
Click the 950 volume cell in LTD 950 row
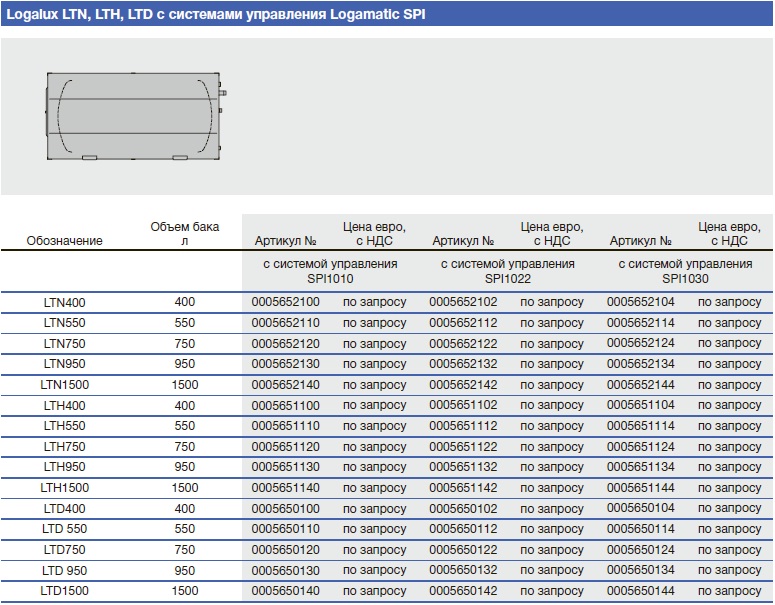pos(185,570)
